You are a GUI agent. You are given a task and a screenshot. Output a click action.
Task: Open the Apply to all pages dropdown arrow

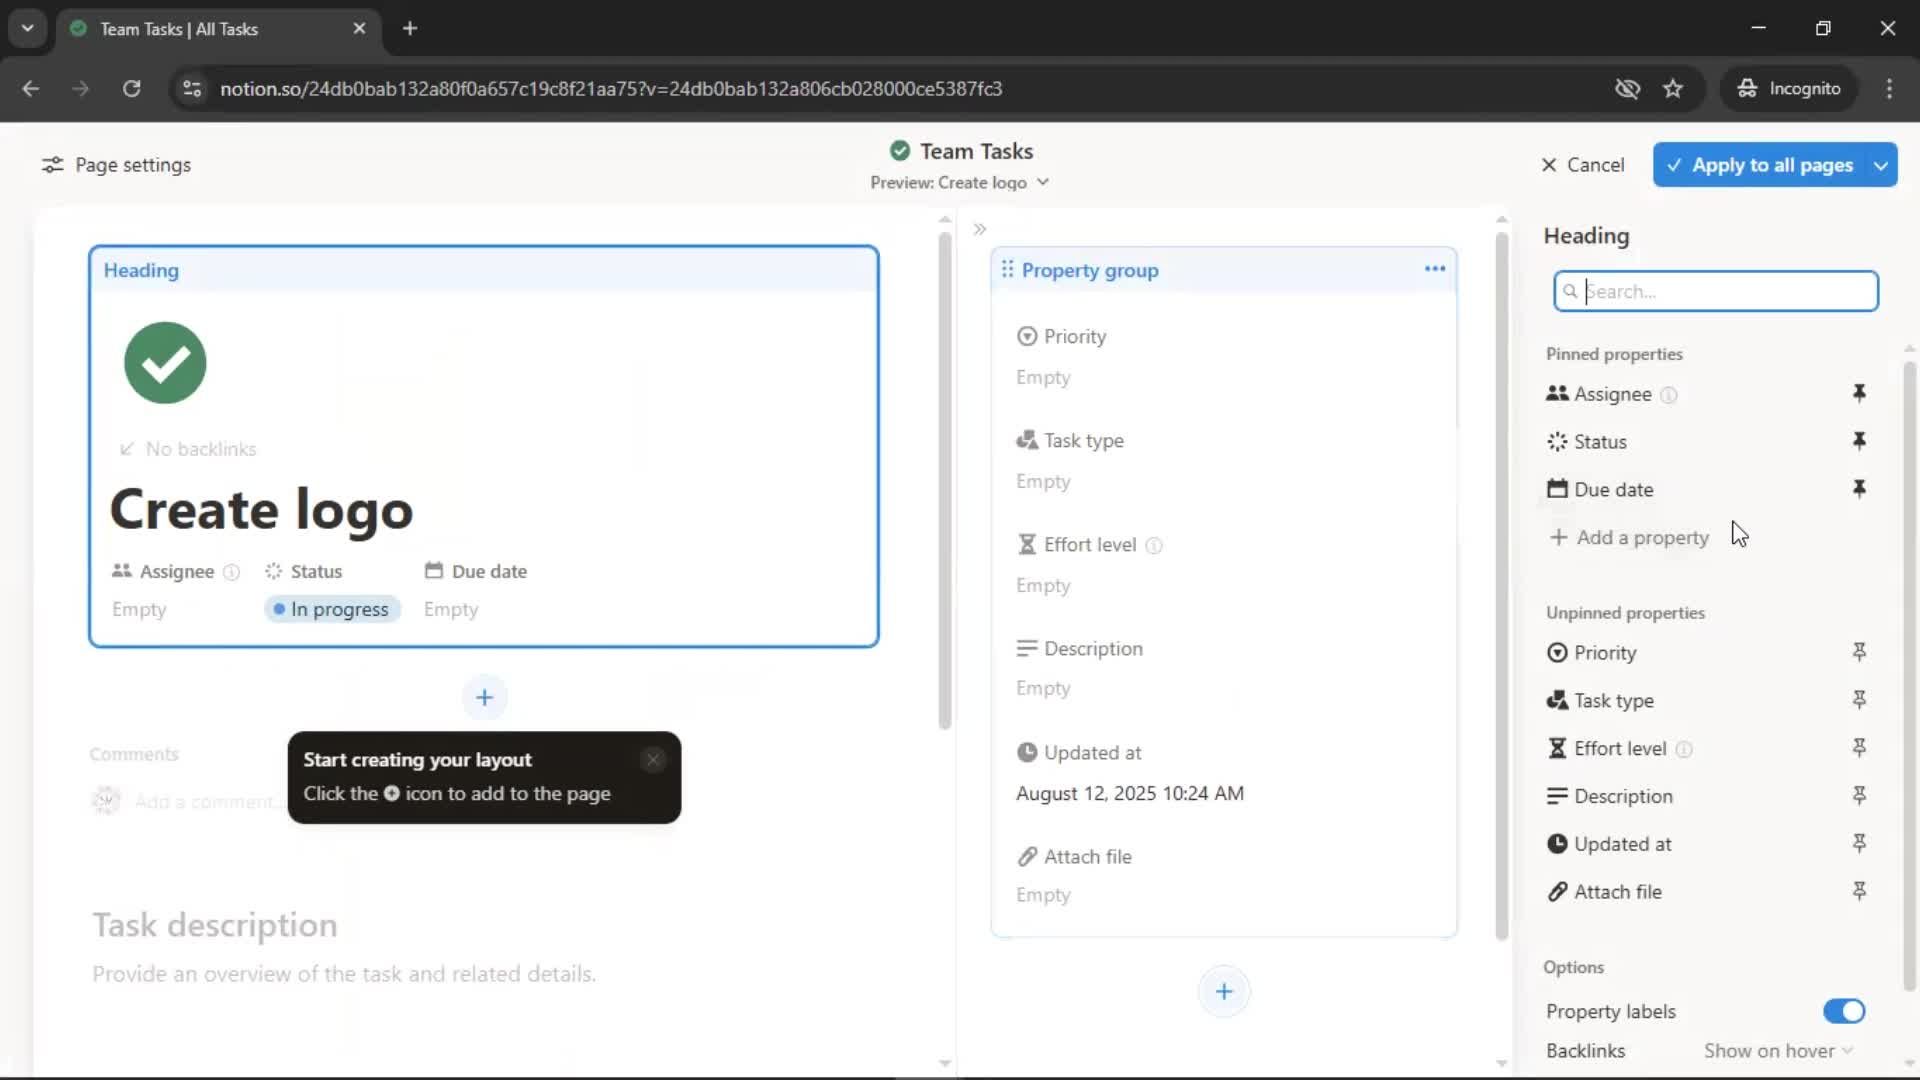(1881, 165)
